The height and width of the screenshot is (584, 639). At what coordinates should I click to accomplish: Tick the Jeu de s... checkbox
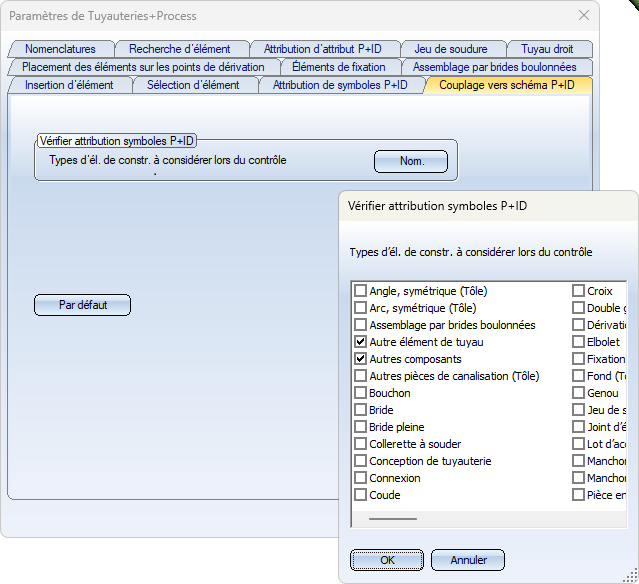click(578, 410)
